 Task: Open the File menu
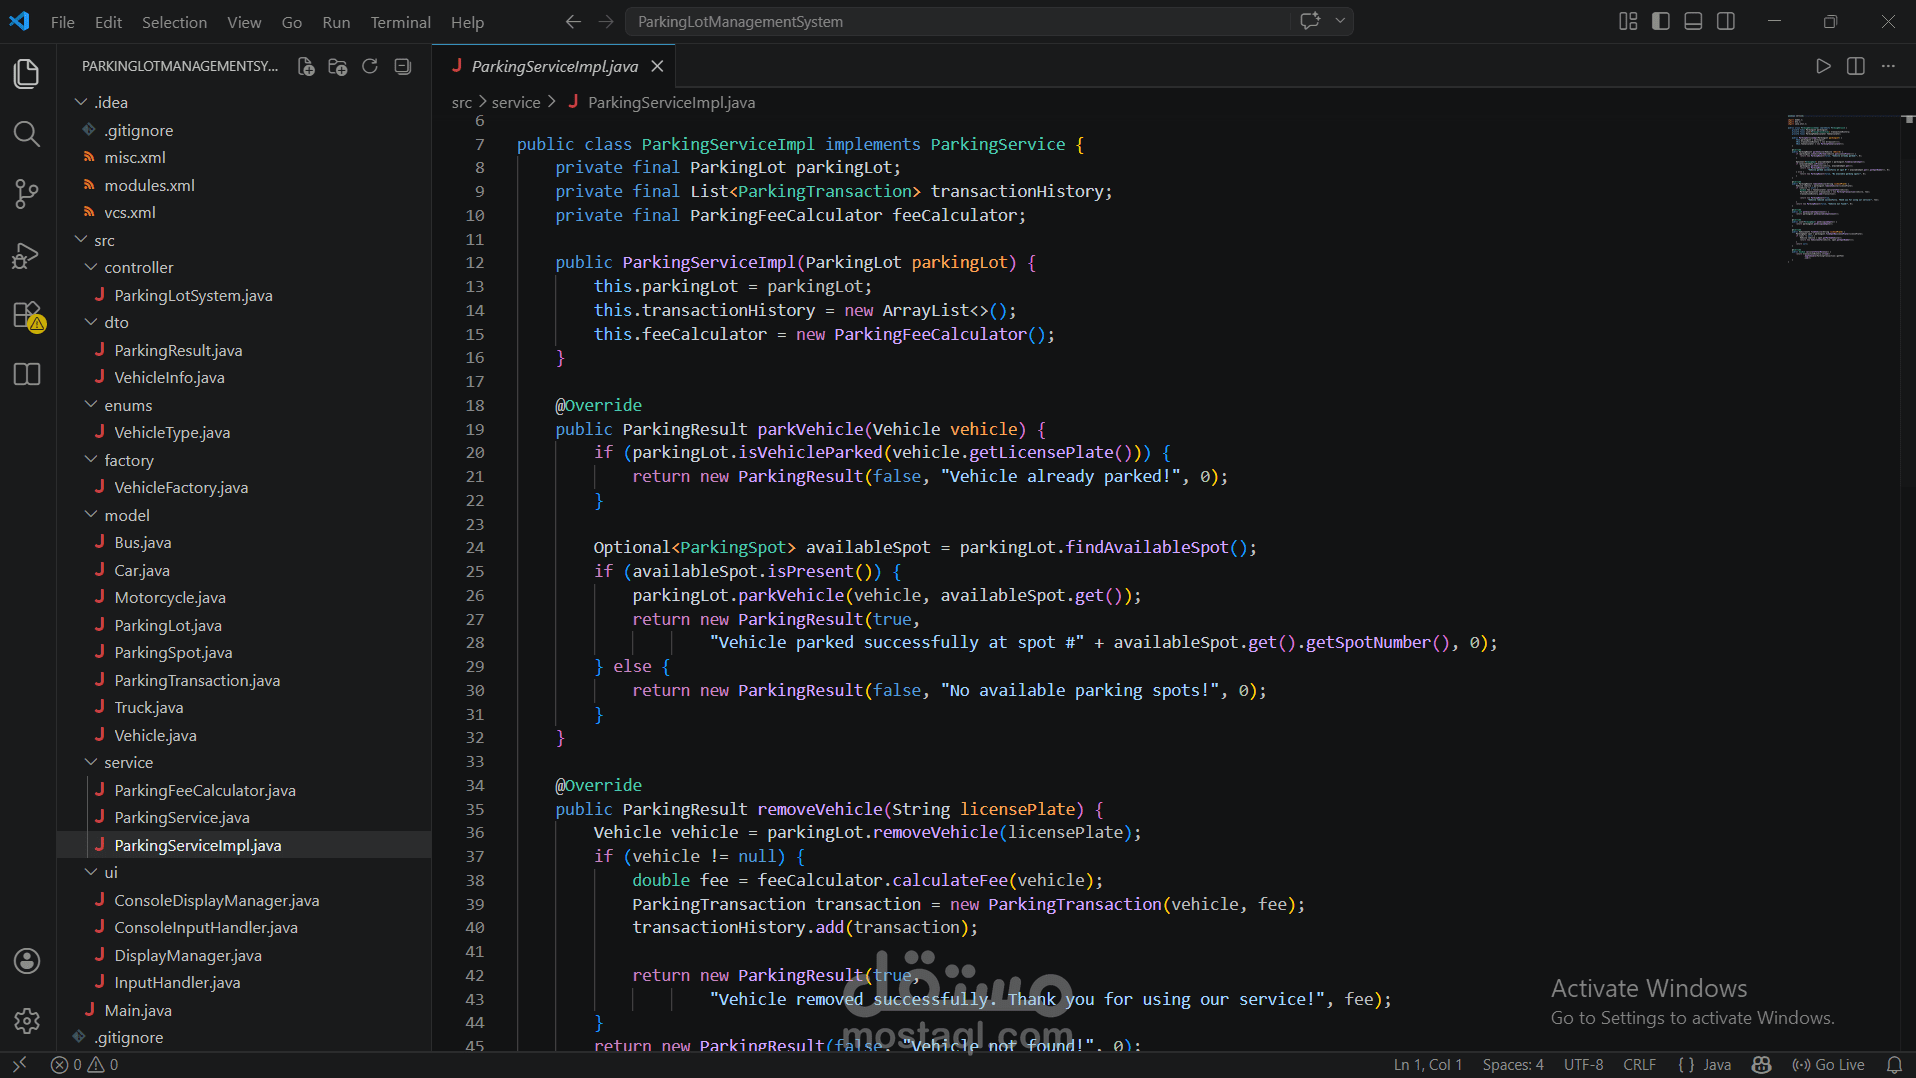(x=63, y=22)
